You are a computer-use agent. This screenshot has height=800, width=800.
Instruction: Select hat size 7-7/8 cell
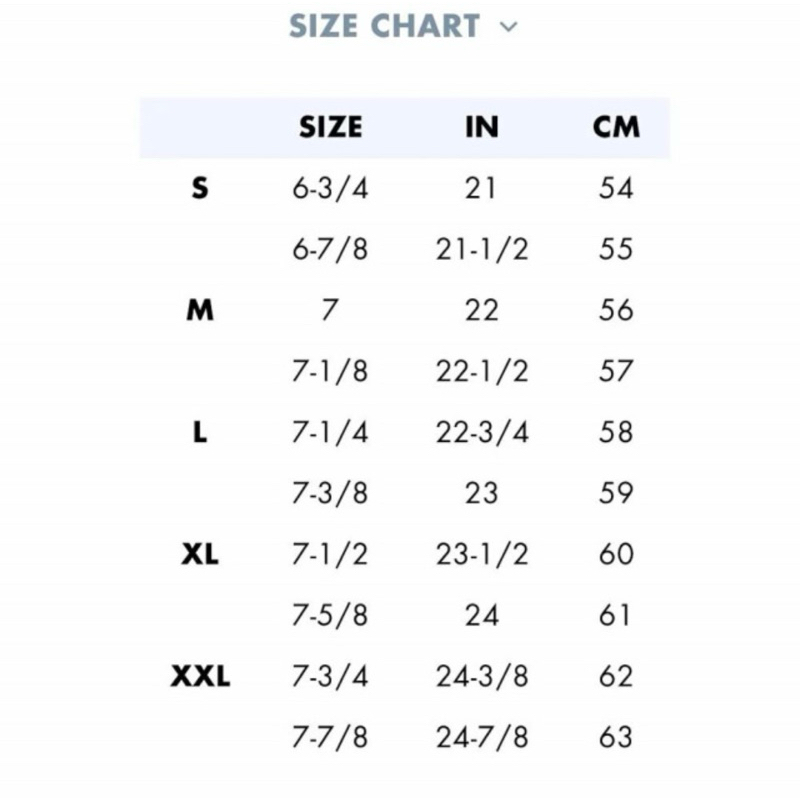coord(330,737)
